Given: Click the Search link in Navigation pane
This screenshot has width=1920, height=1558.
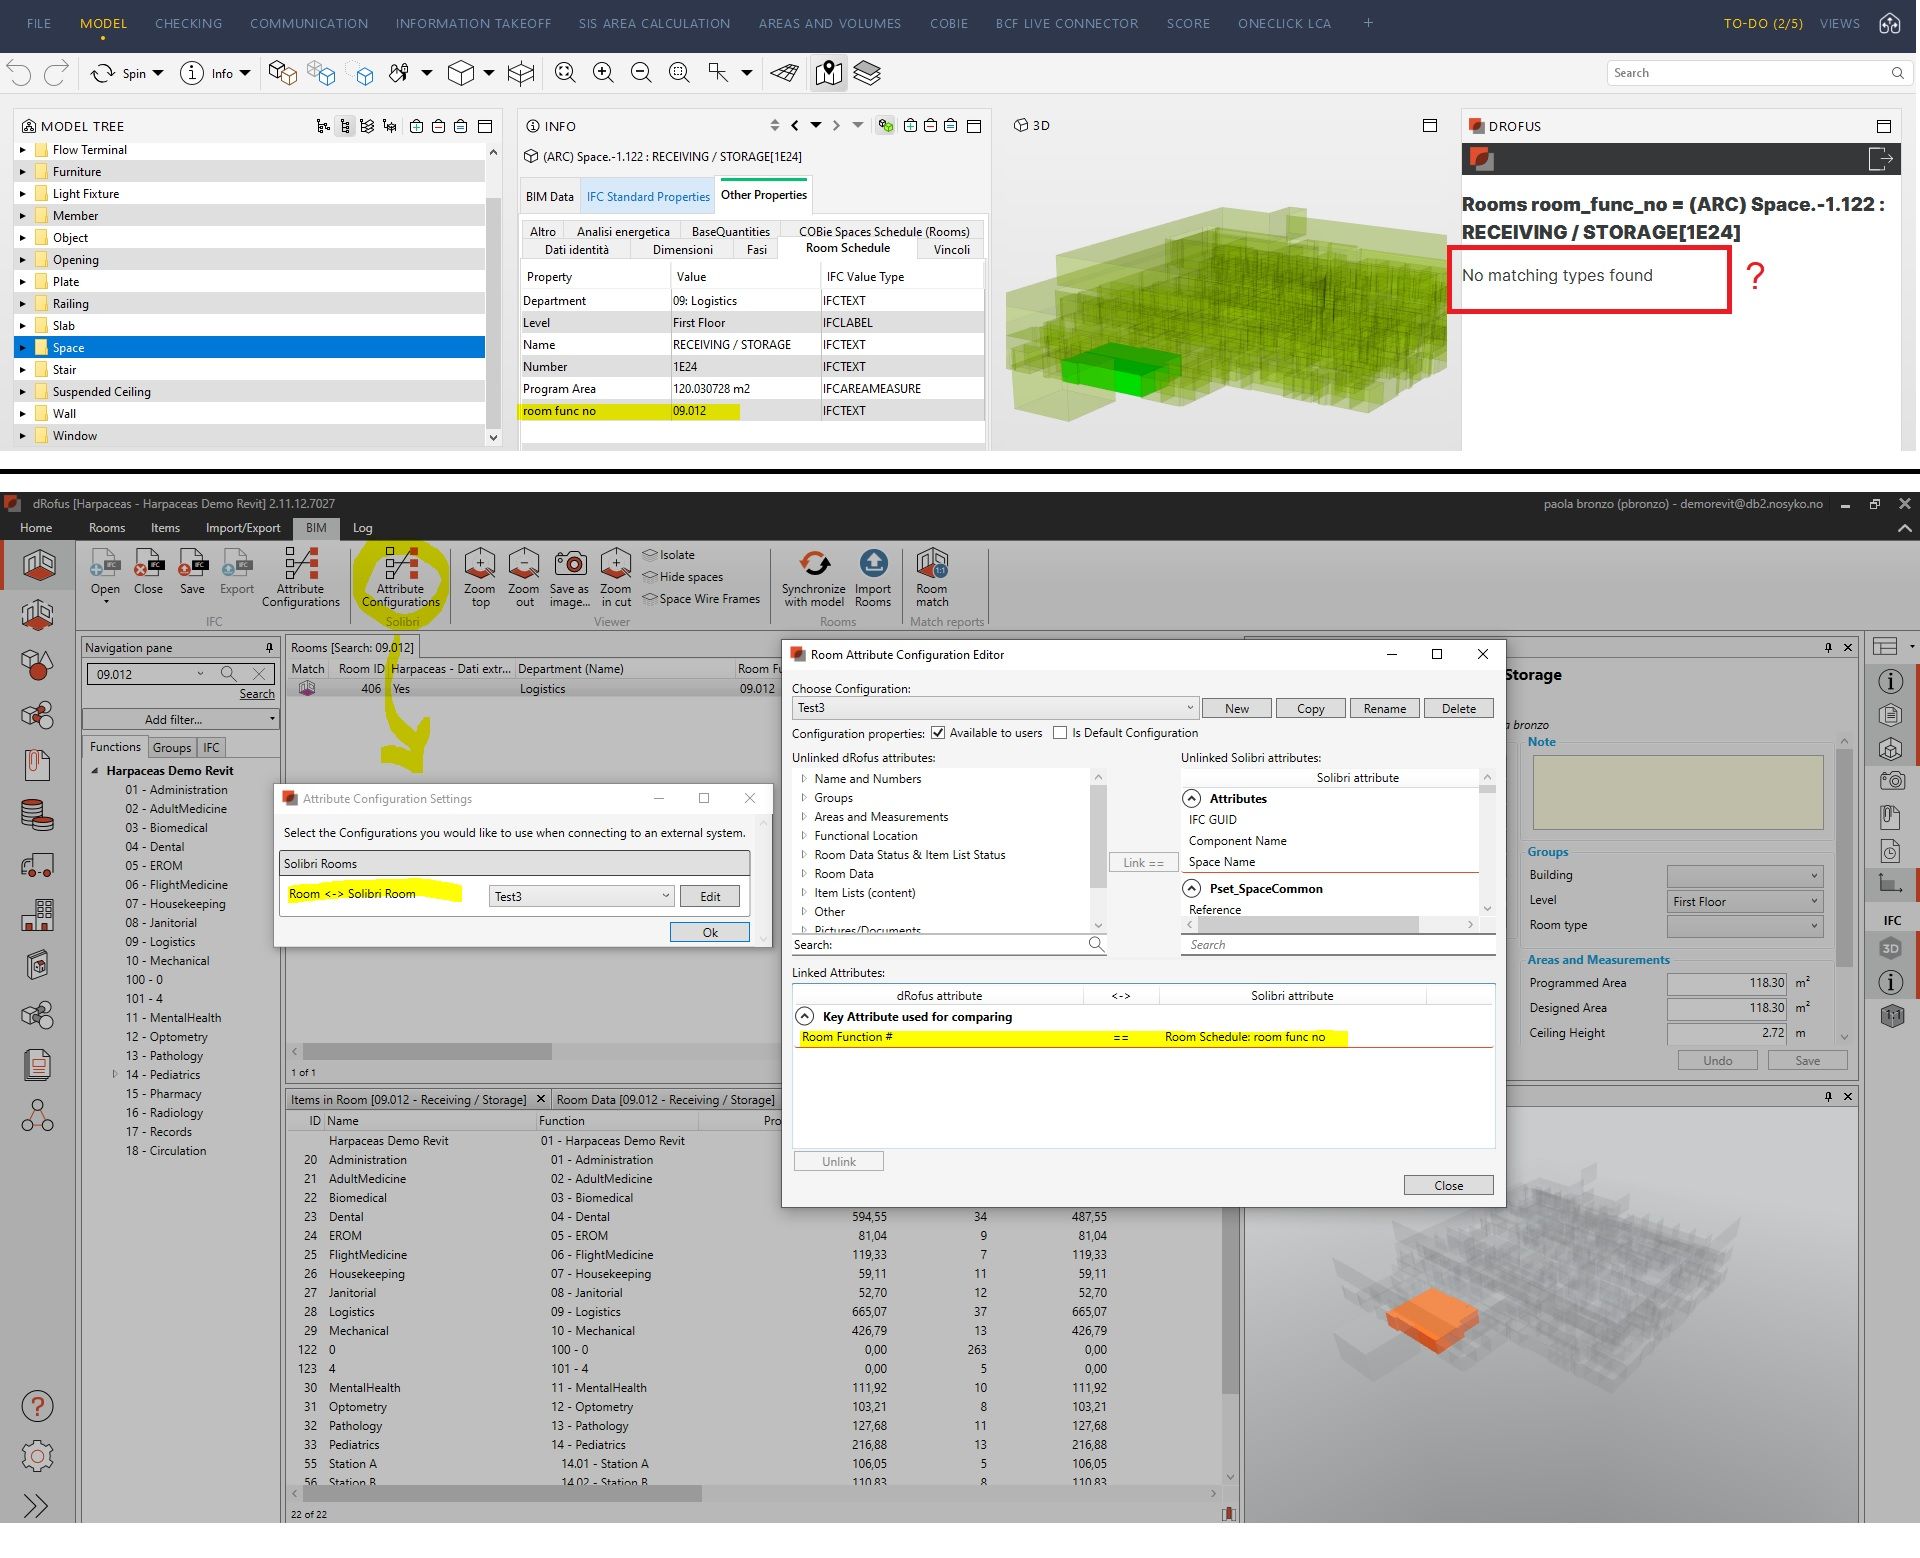Looking at the screenshot, I should (x=257, y=694).
